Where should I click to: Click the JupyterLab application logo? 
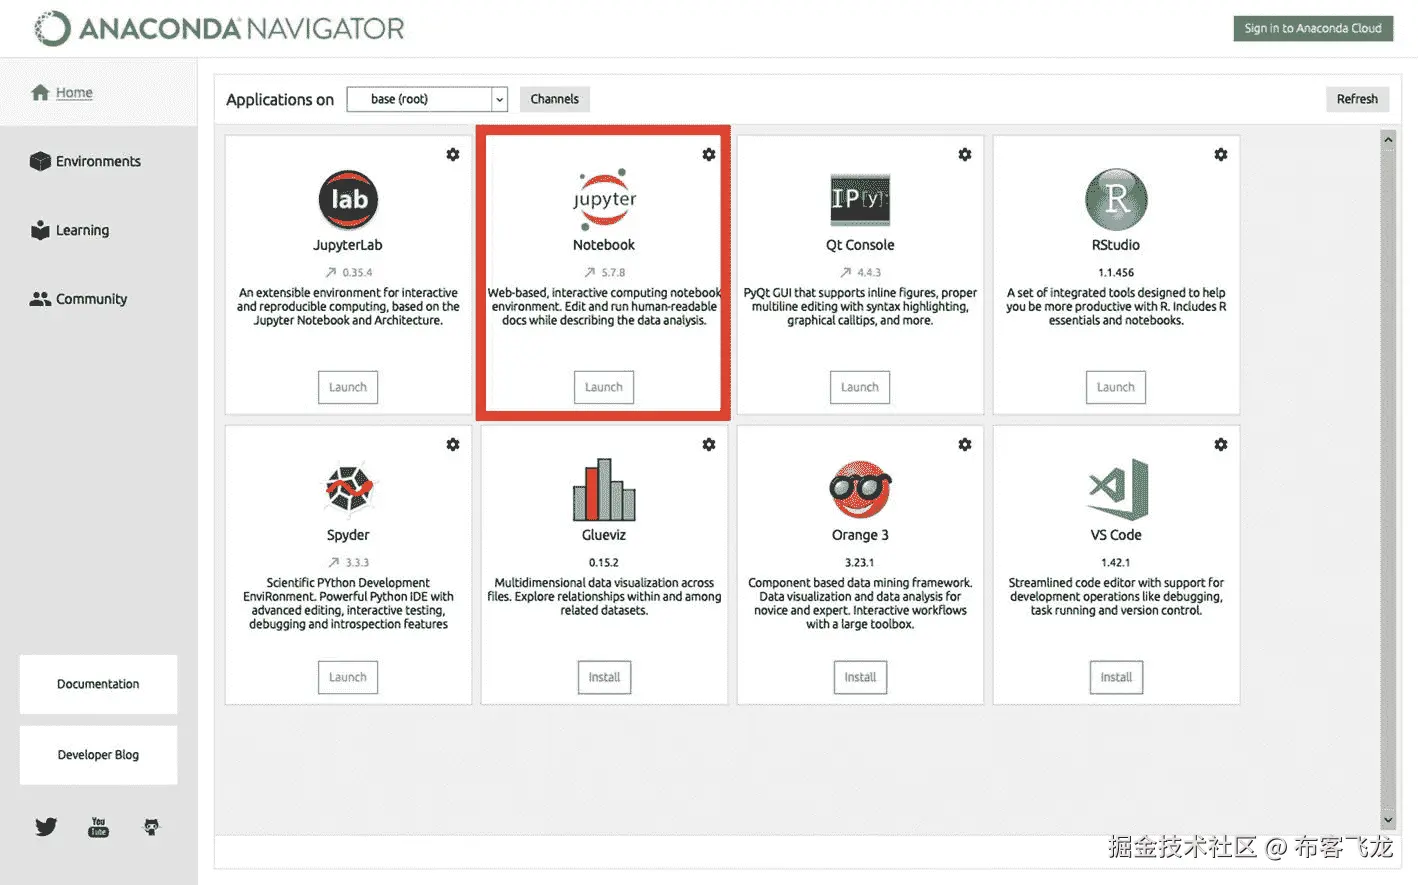(x=348, y=200)
